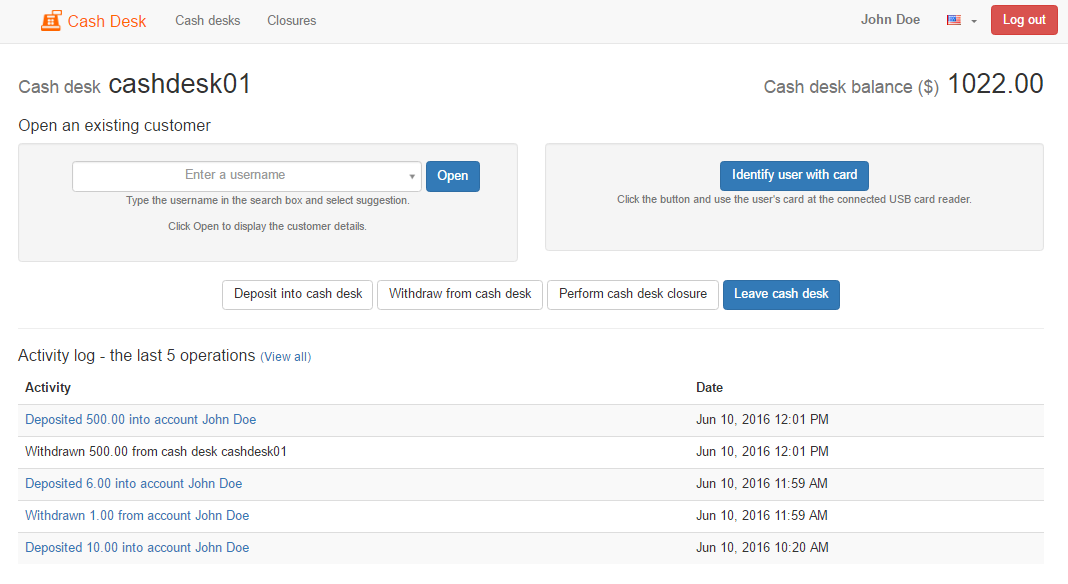Click the blue Open button

(452, 176)
